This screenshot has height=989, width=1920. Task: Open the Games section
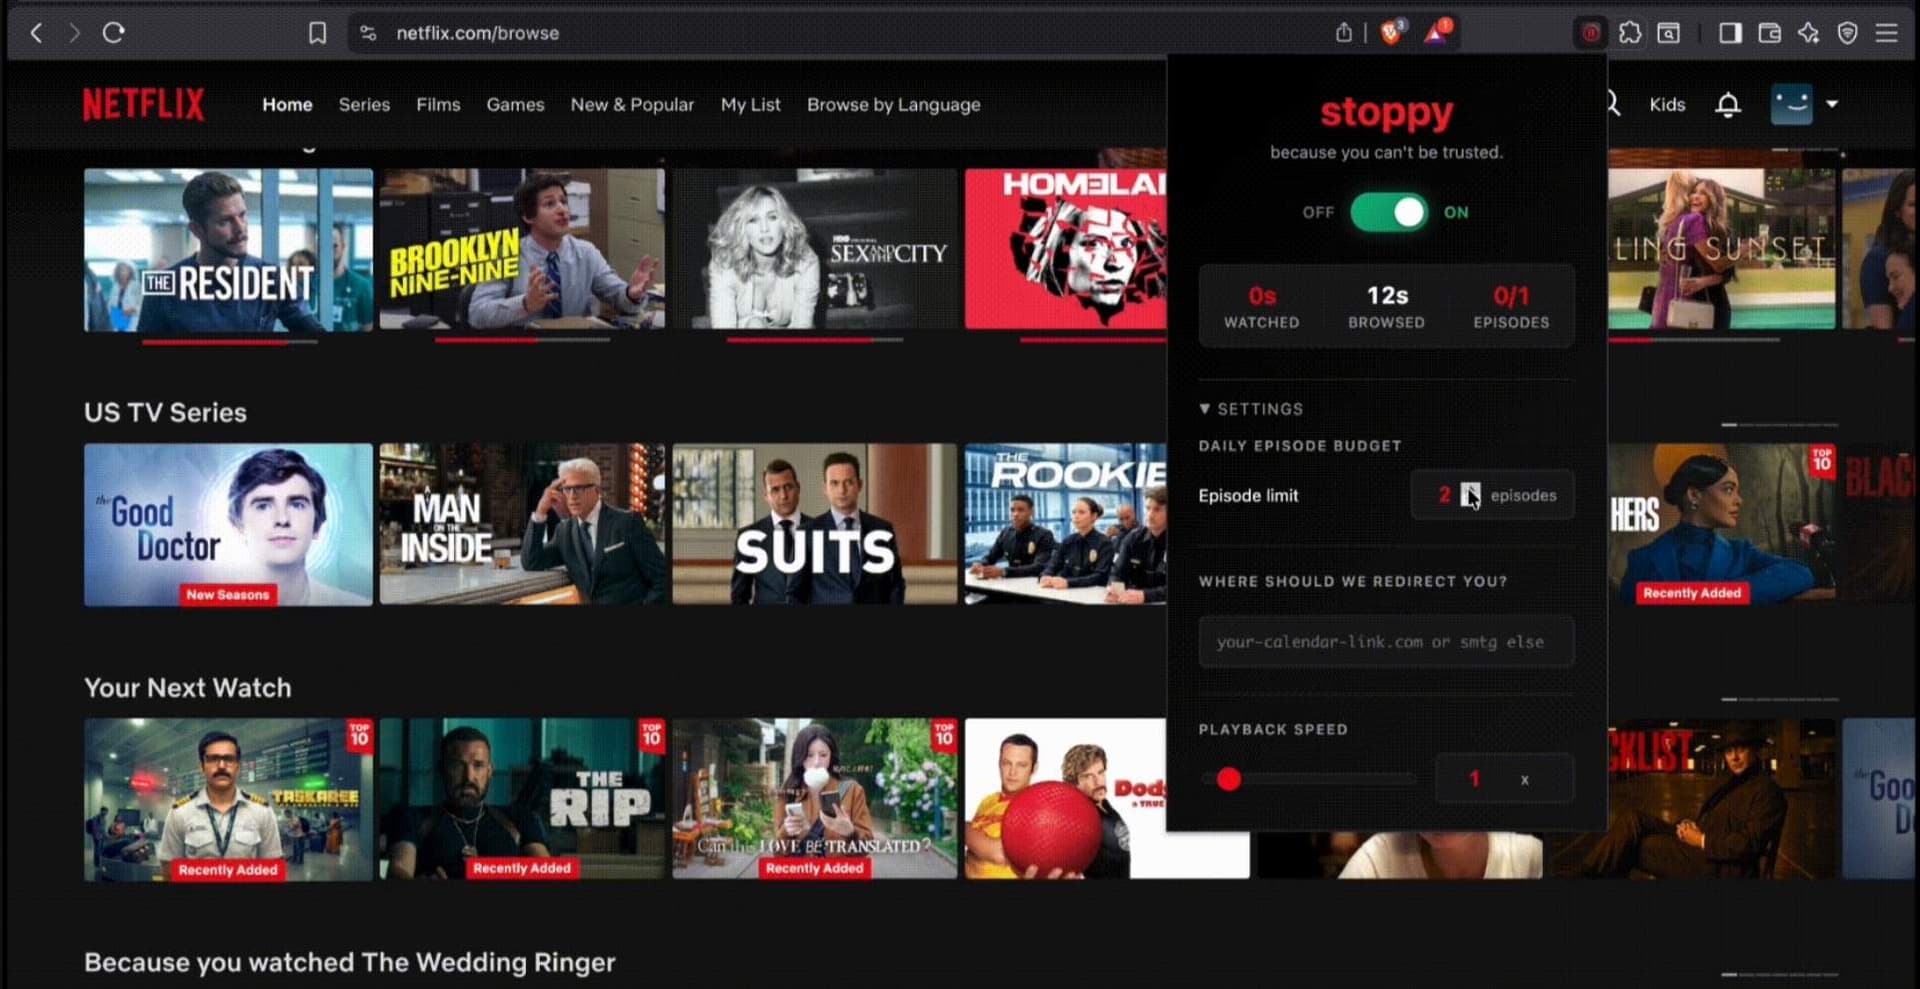click(515, 104)
